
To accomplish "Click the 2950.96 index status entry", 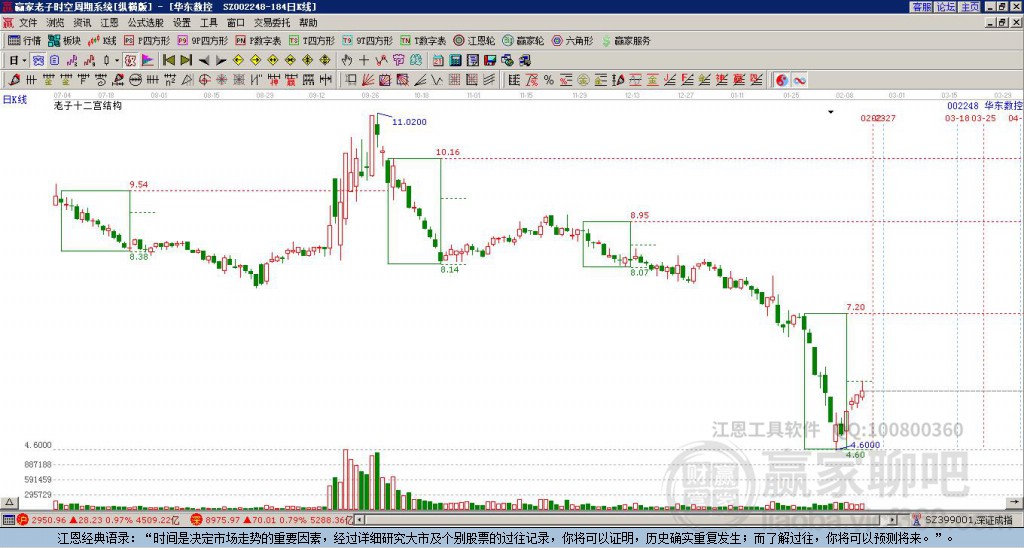I will point(98,520).
